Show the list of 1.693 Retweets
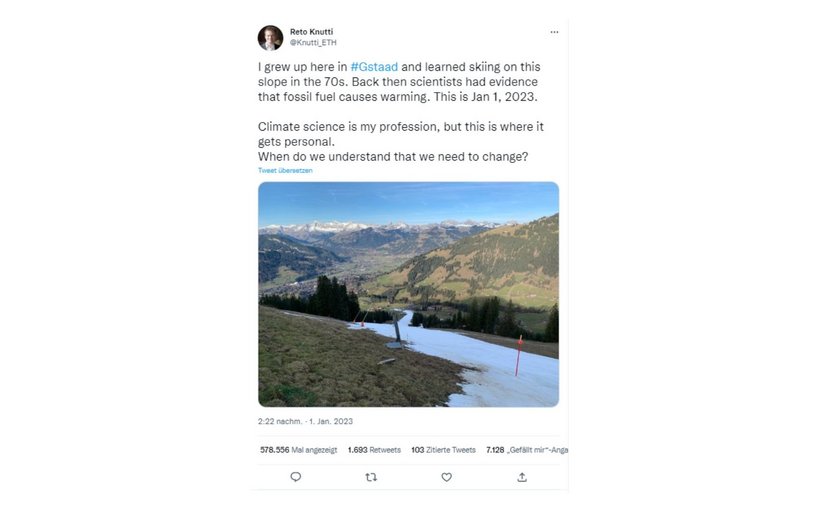This screenshot has width=820, height=513. pyautogui.click(x=374, y=450)
